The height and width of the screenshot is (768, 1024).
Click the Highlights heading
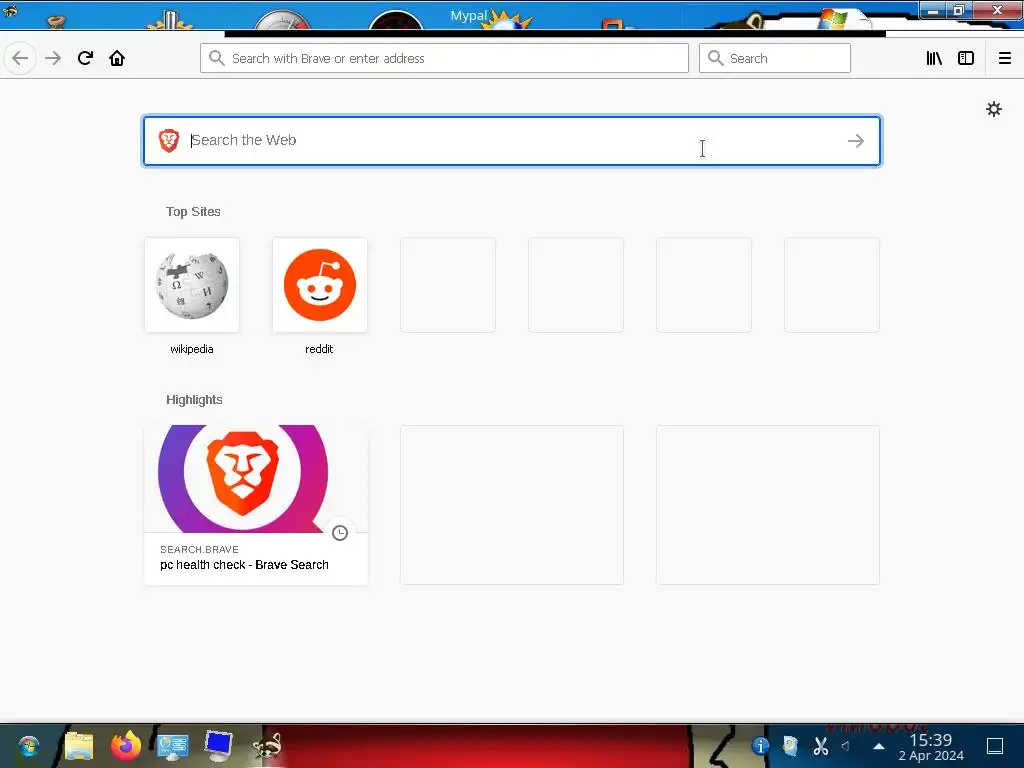pyautogui.click(x=194, y=400)
